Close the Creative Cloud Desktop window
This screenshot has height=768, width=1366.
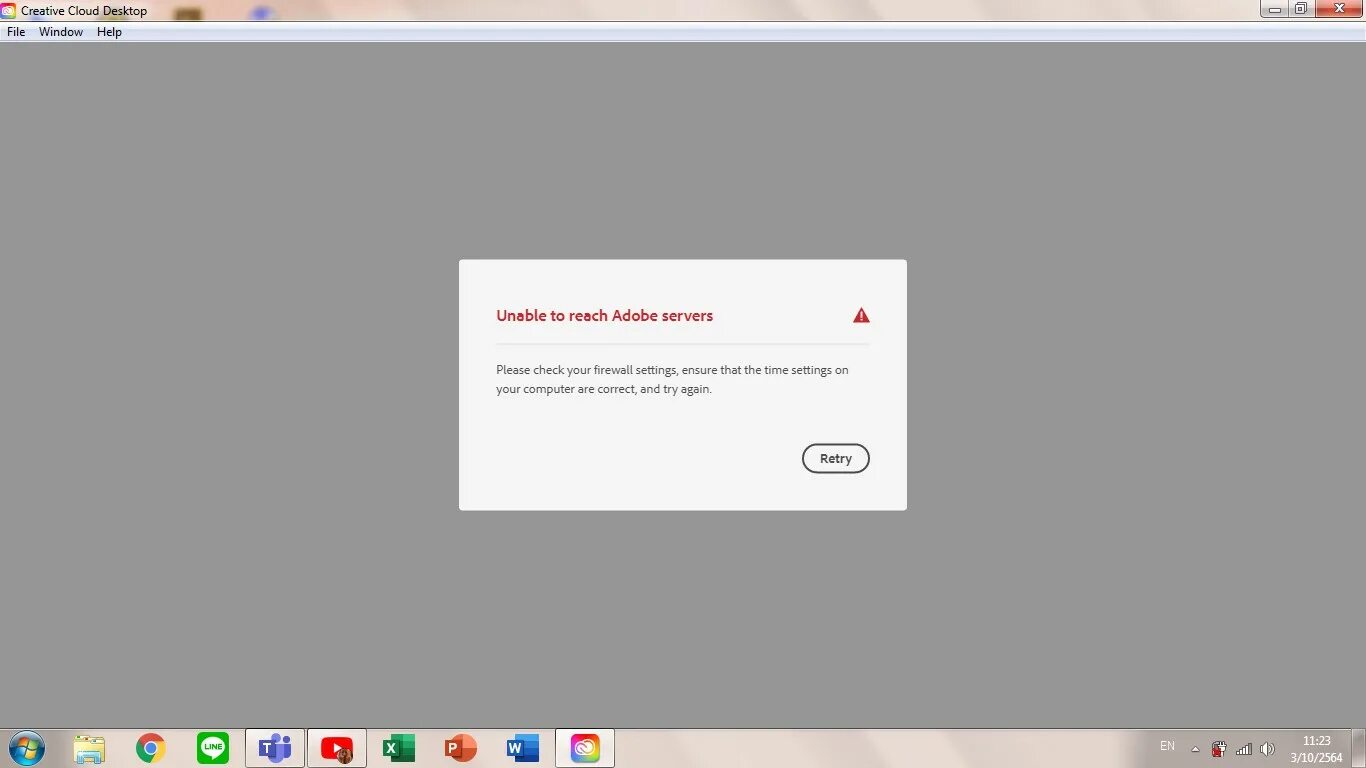tap(1337, 9)
